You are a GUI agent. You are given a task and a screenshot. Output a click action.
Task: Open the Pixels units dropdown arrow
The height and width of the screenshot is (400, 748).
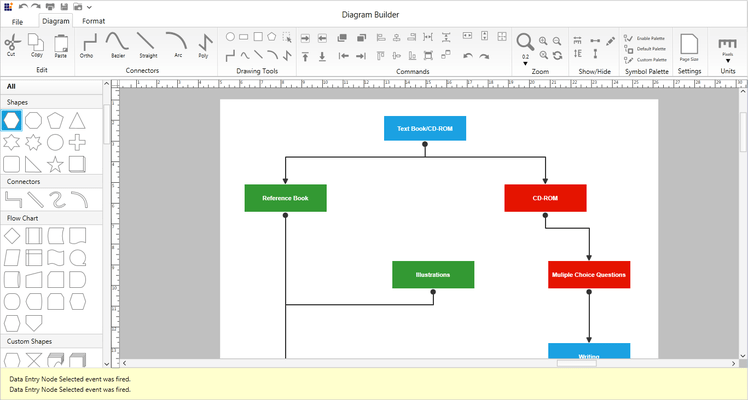(x=728, y=61)
